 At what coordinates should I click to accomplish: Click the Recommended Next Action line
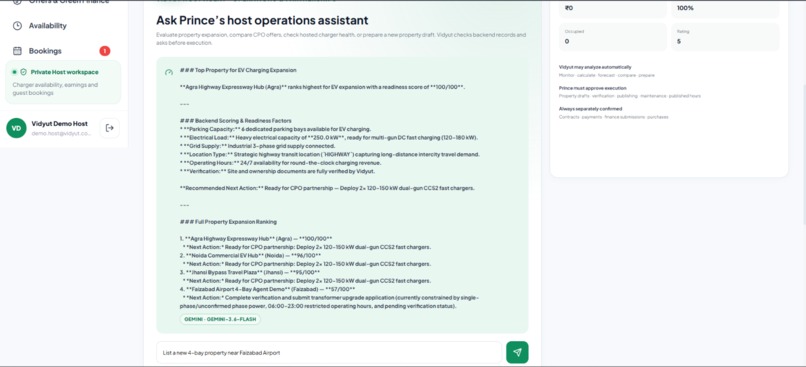click(327, 188)
